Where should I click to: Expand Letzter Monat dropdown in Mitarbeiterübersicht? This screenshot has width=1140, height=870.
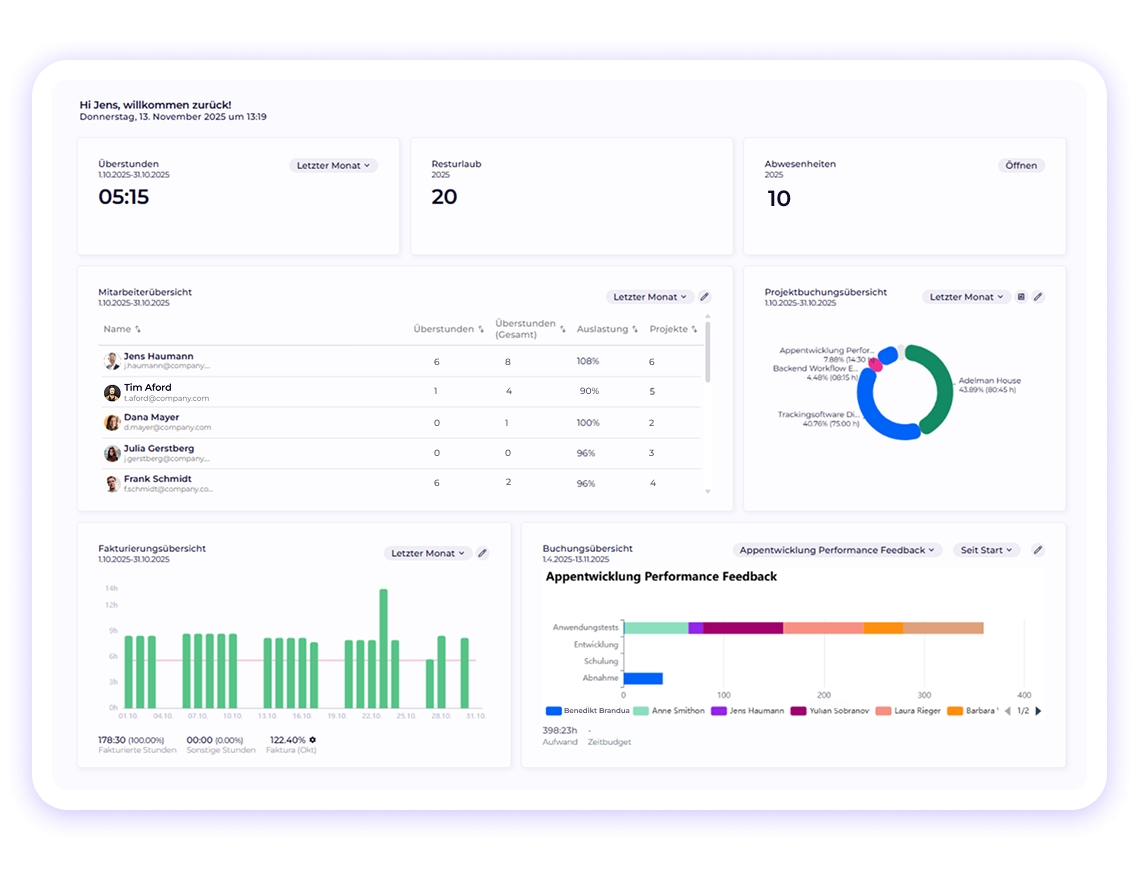pyautogui.click(x=650, y=297)
